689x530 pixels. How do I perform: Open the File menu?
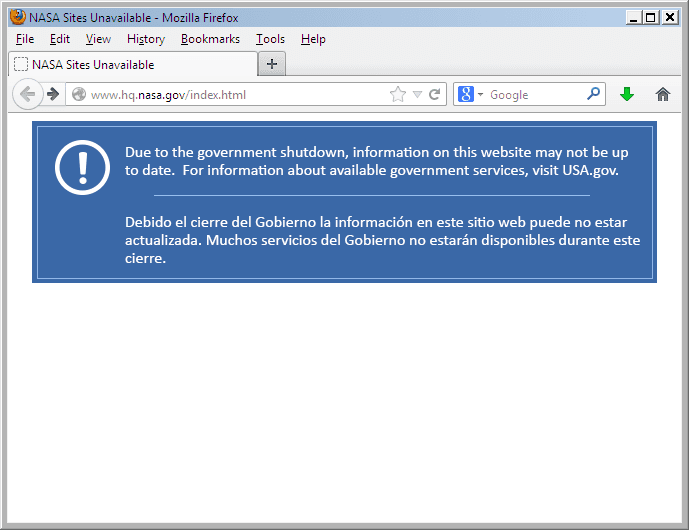pyautogui.click(x=25, y=39)
